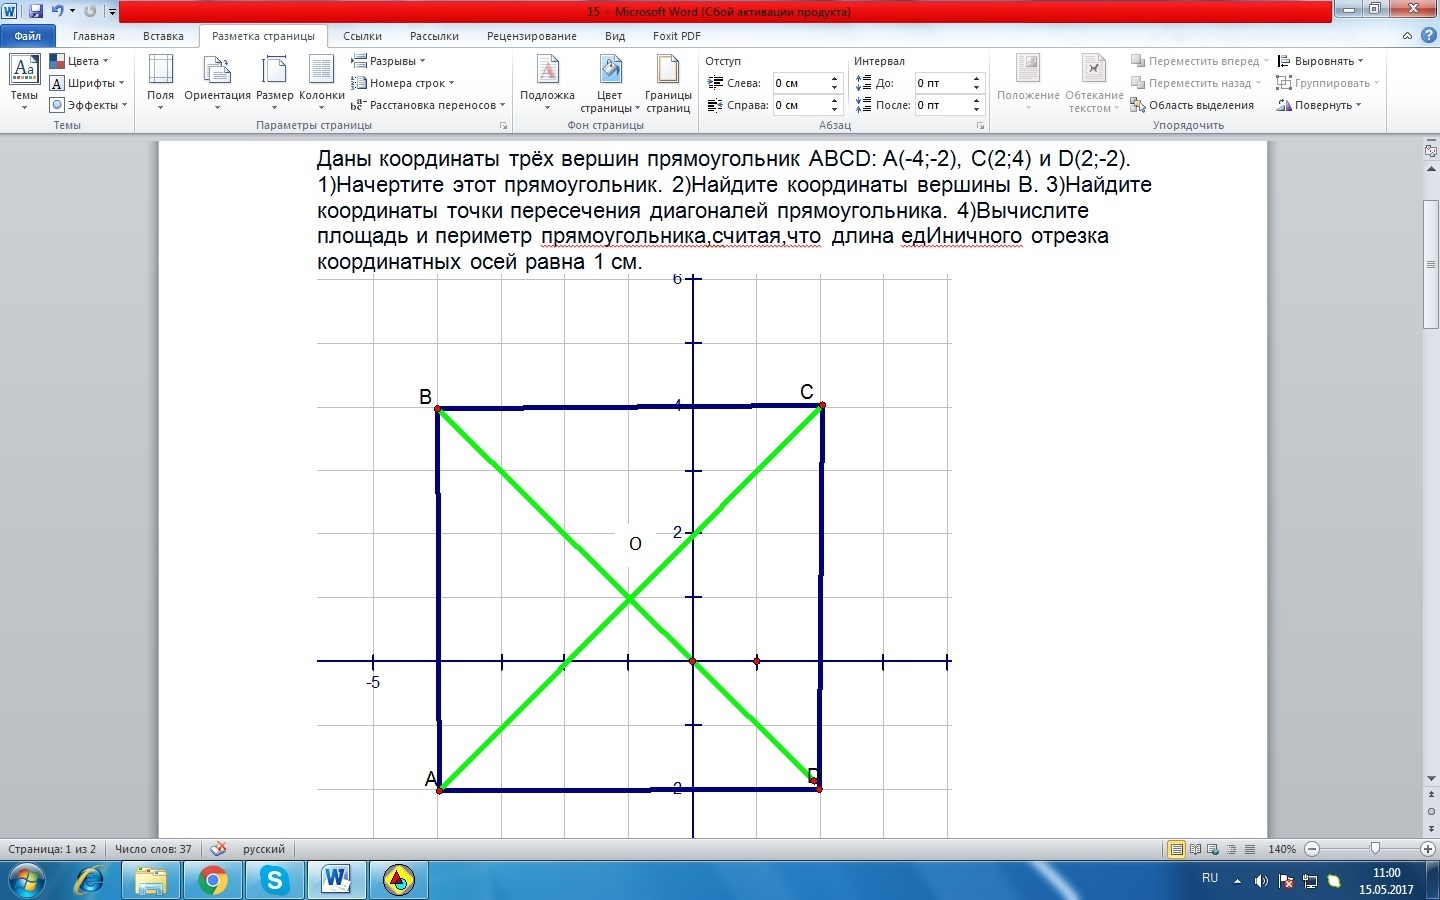Open Internet Explorer from taskbar
Screen dimensions: 1440x900
(90, 881)
